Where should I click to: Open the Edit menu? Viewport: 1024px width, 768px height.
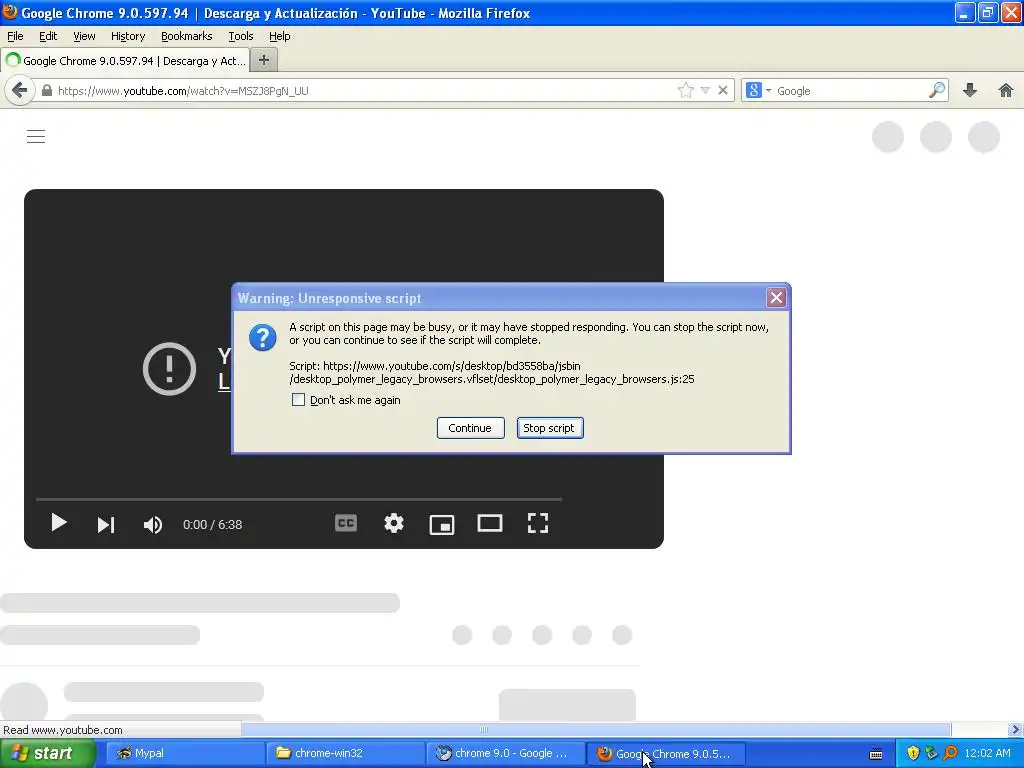click(x=48, y=36)
